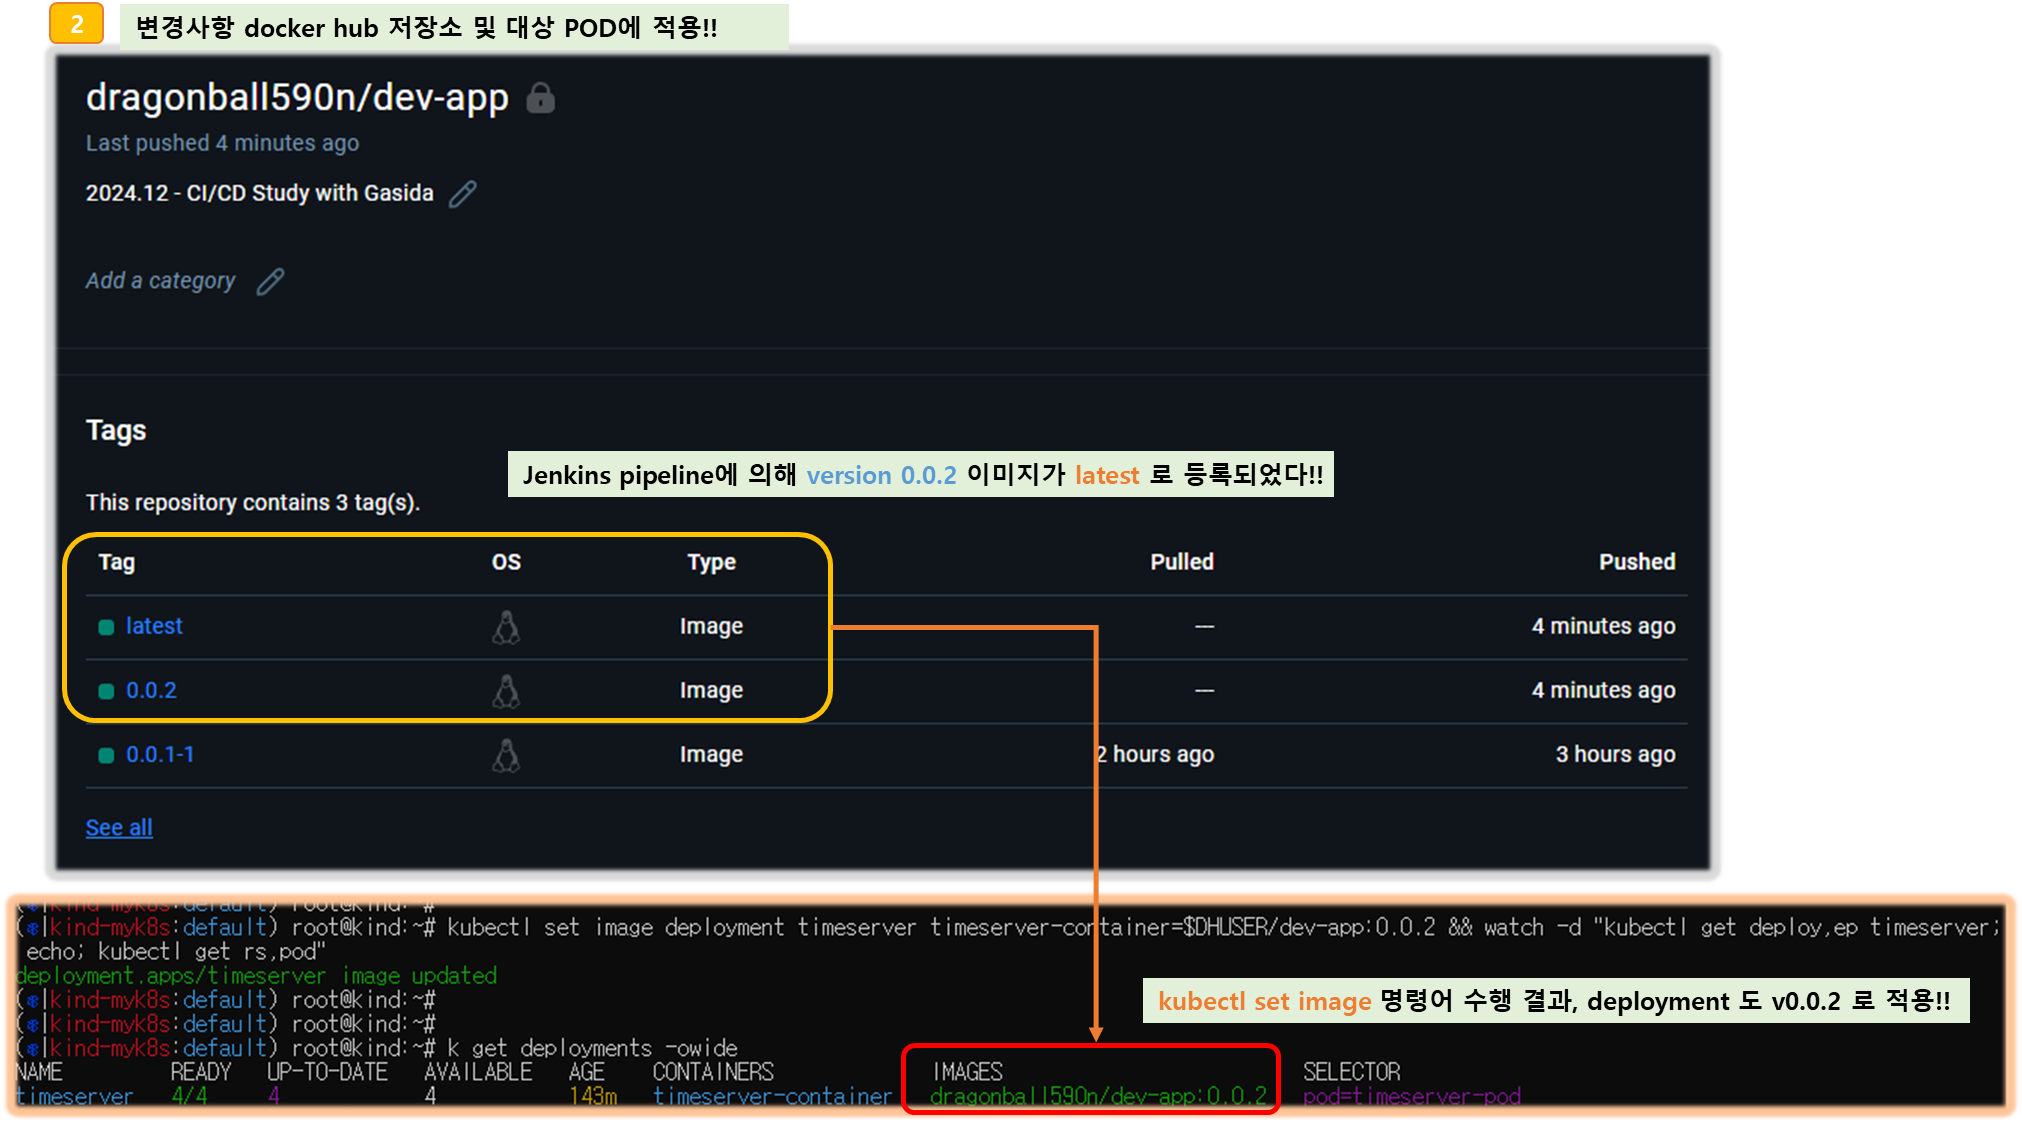Click the green status dot next to 0.0.1-1
2022x1123 pixels.
106,755
